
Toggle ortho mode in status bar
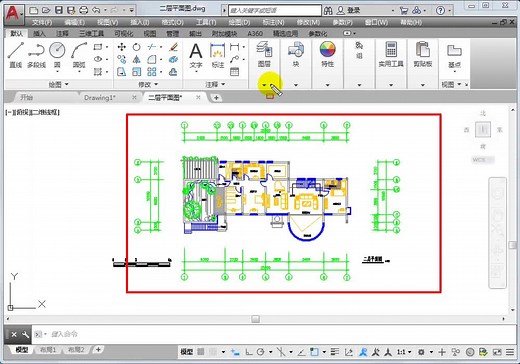click(249, 352)
